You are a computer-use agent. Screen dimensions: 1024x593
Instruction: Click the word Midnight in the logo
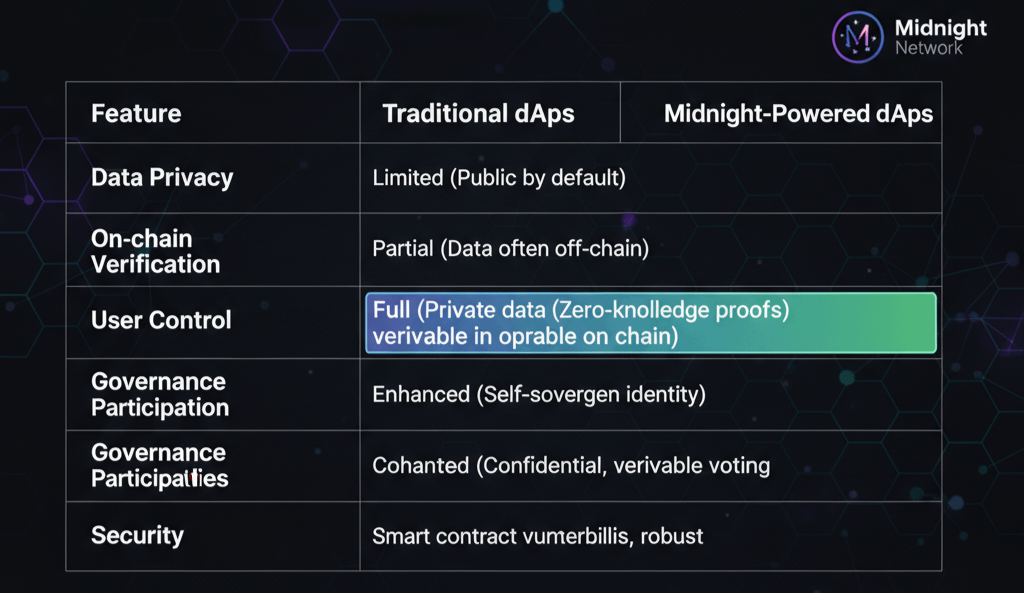(941, 28)
